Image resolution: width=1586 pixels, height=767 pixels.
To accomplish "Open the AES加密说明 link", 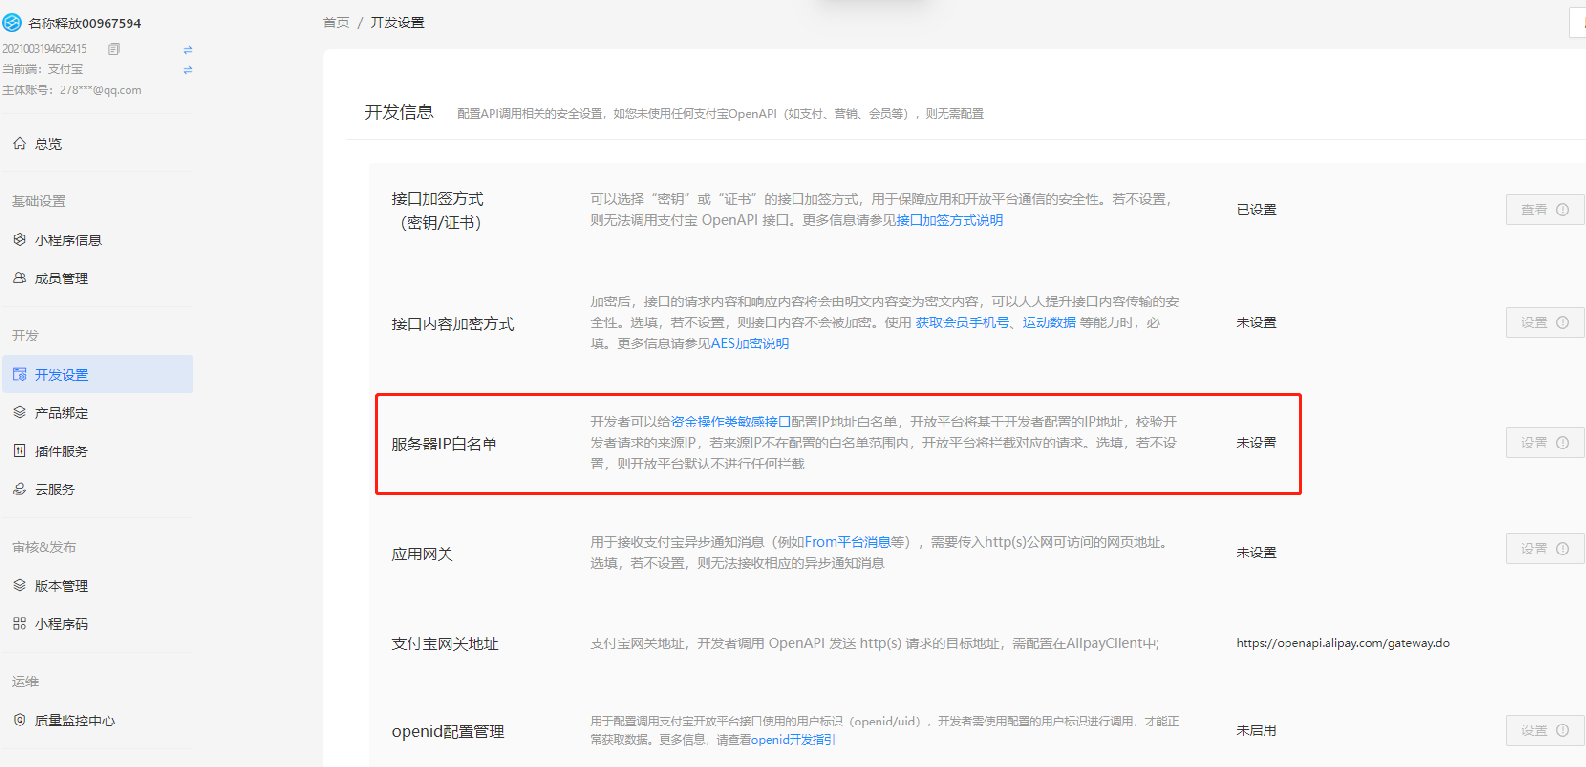I will pyautogui.click(x=749, y=343).
